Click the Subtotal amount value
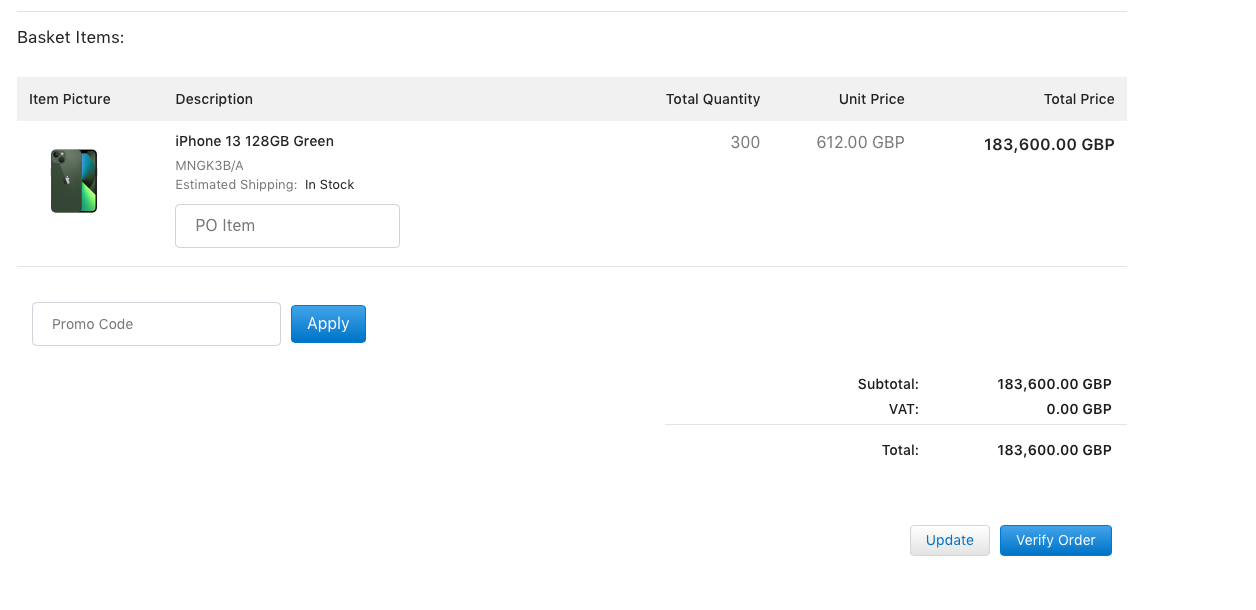1256x610 pixels. click(1054, 384)
